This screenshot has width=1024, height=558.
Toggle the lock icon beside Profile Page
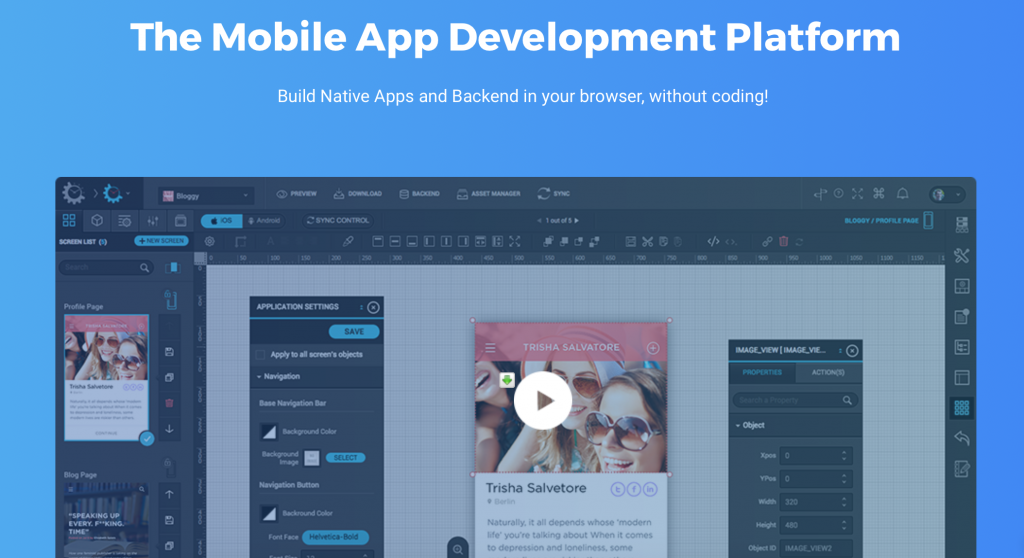(x=170, y=299)
